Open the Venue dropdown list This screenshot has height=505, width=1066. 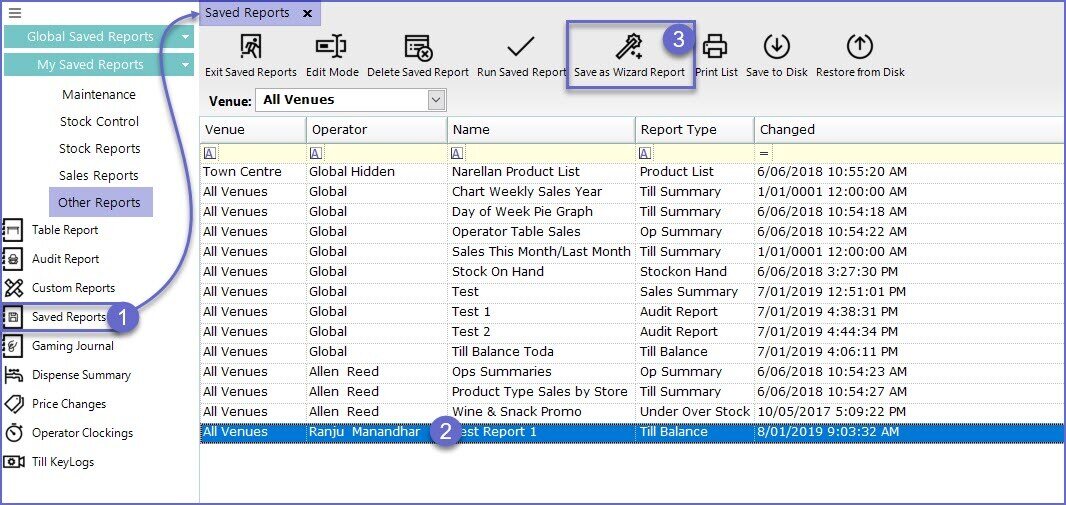click(x=435, y=100)
